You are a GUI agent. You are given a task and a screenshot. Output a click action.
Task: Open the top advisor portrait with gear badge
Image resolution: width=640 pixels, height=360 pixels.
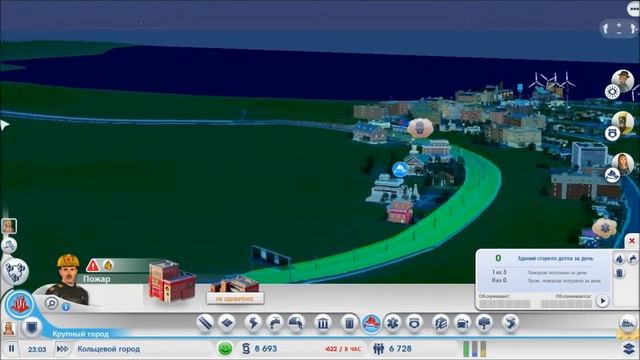point(622,80)
